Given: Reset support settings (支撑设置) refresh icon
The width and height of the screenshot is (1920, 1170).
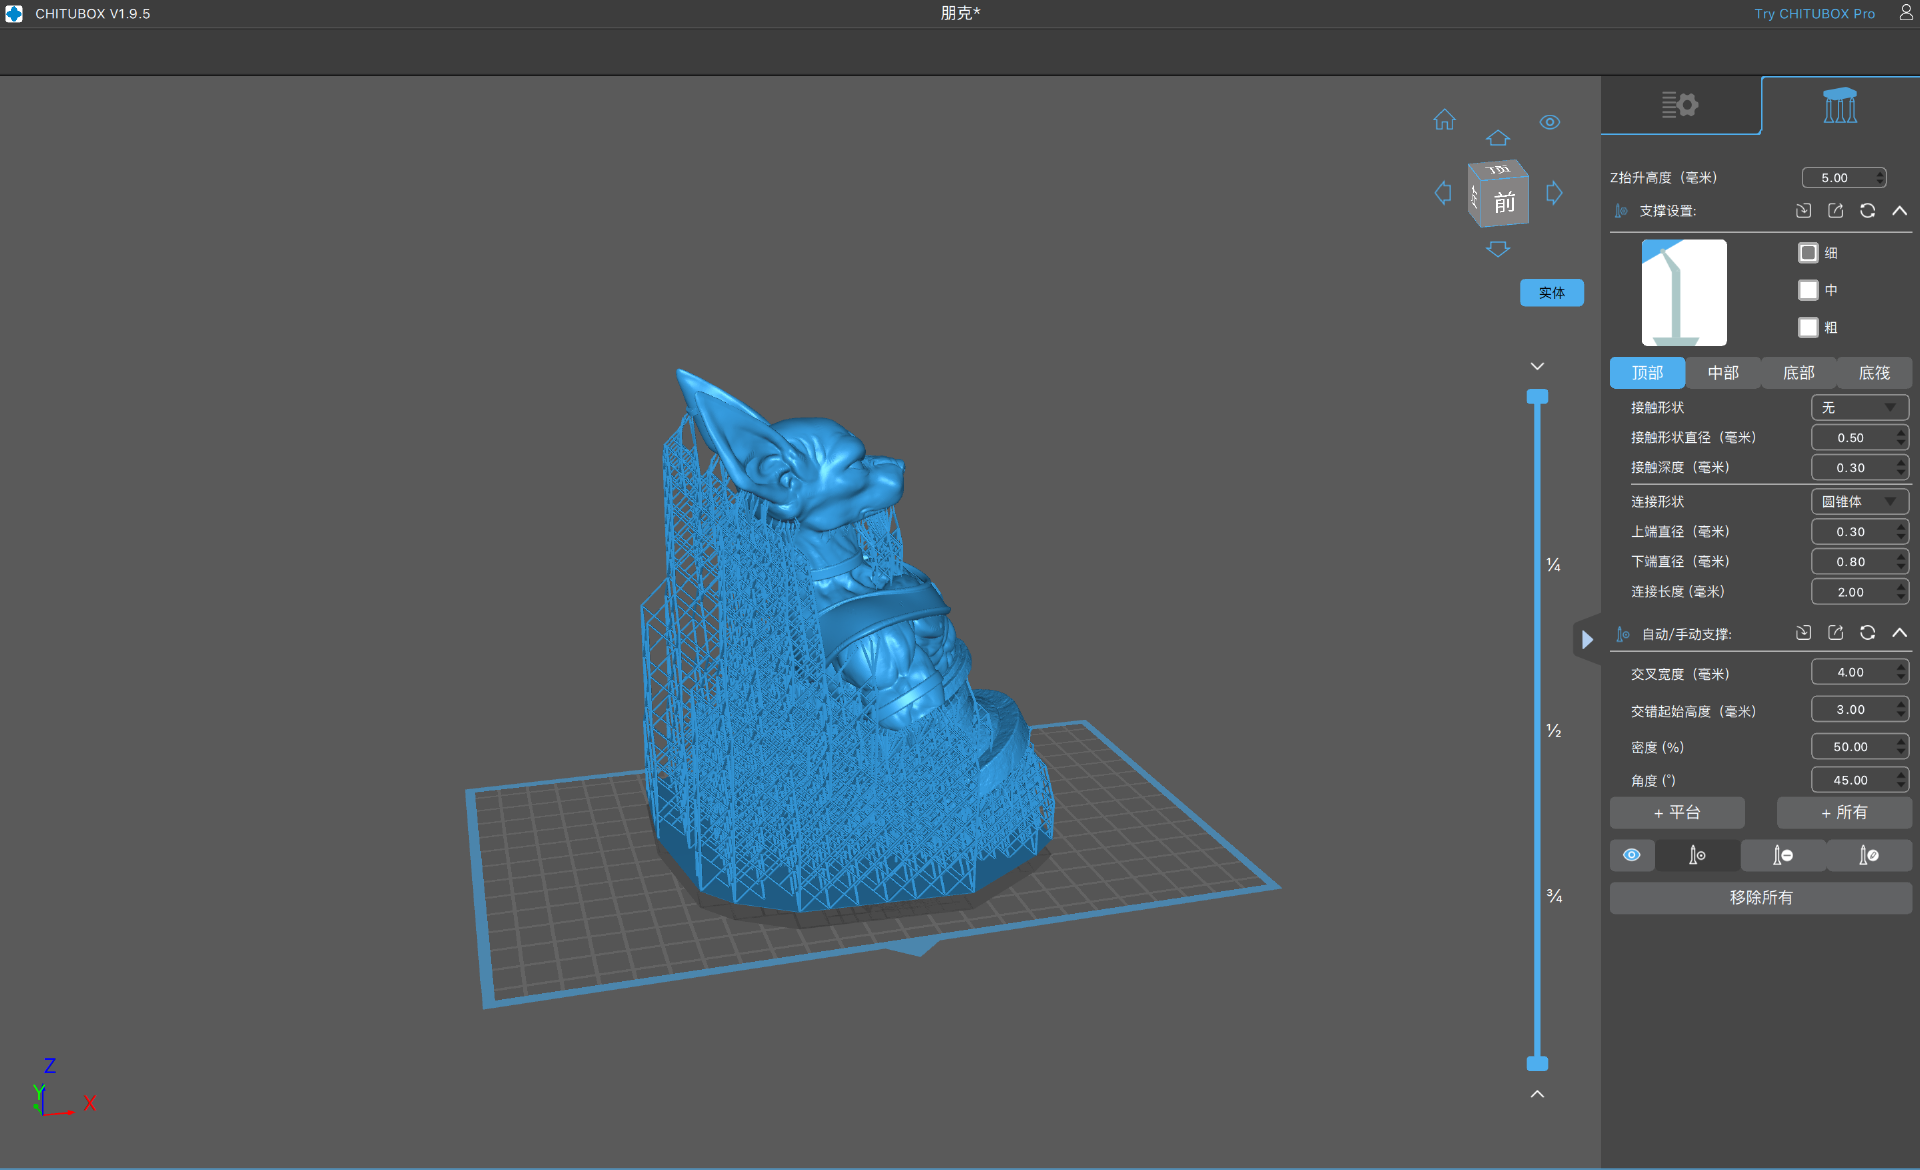Looking at the screenshot, I should click(x=1867, y=211).
